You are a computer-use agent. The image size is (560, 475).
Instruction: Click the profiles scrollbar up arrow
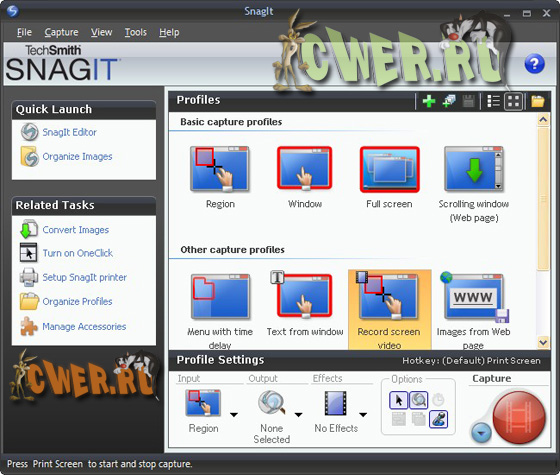(543, 120)
